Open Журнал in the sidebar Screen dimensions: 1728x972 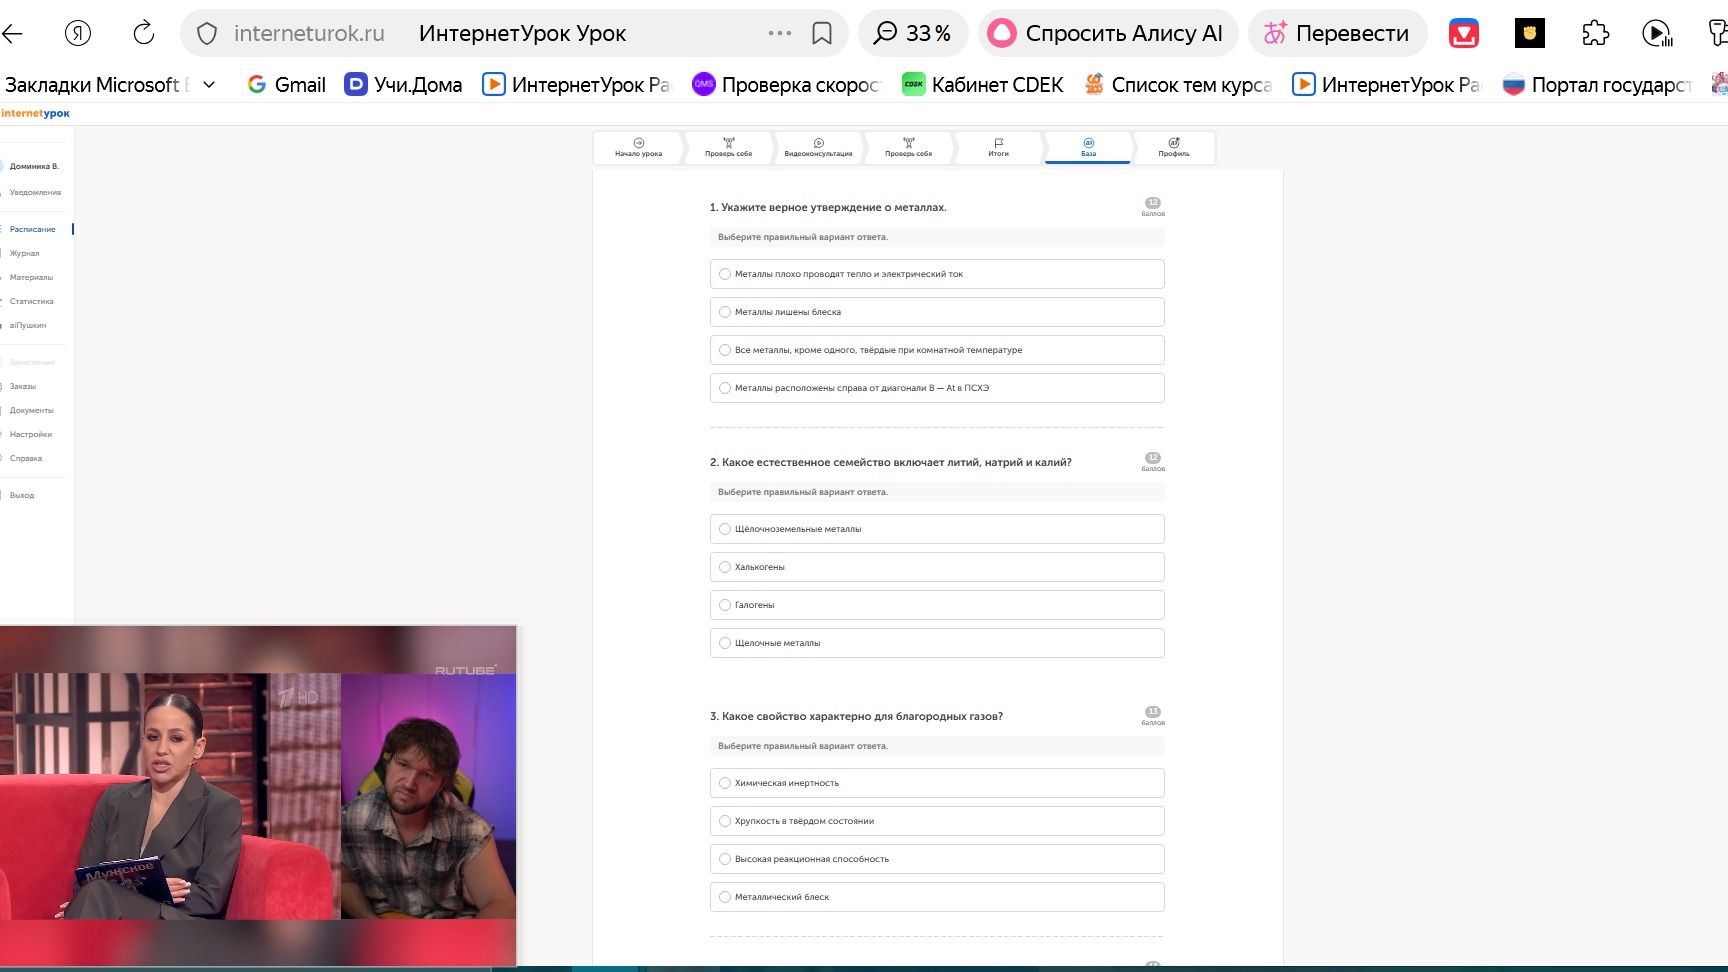coord(25,253)
